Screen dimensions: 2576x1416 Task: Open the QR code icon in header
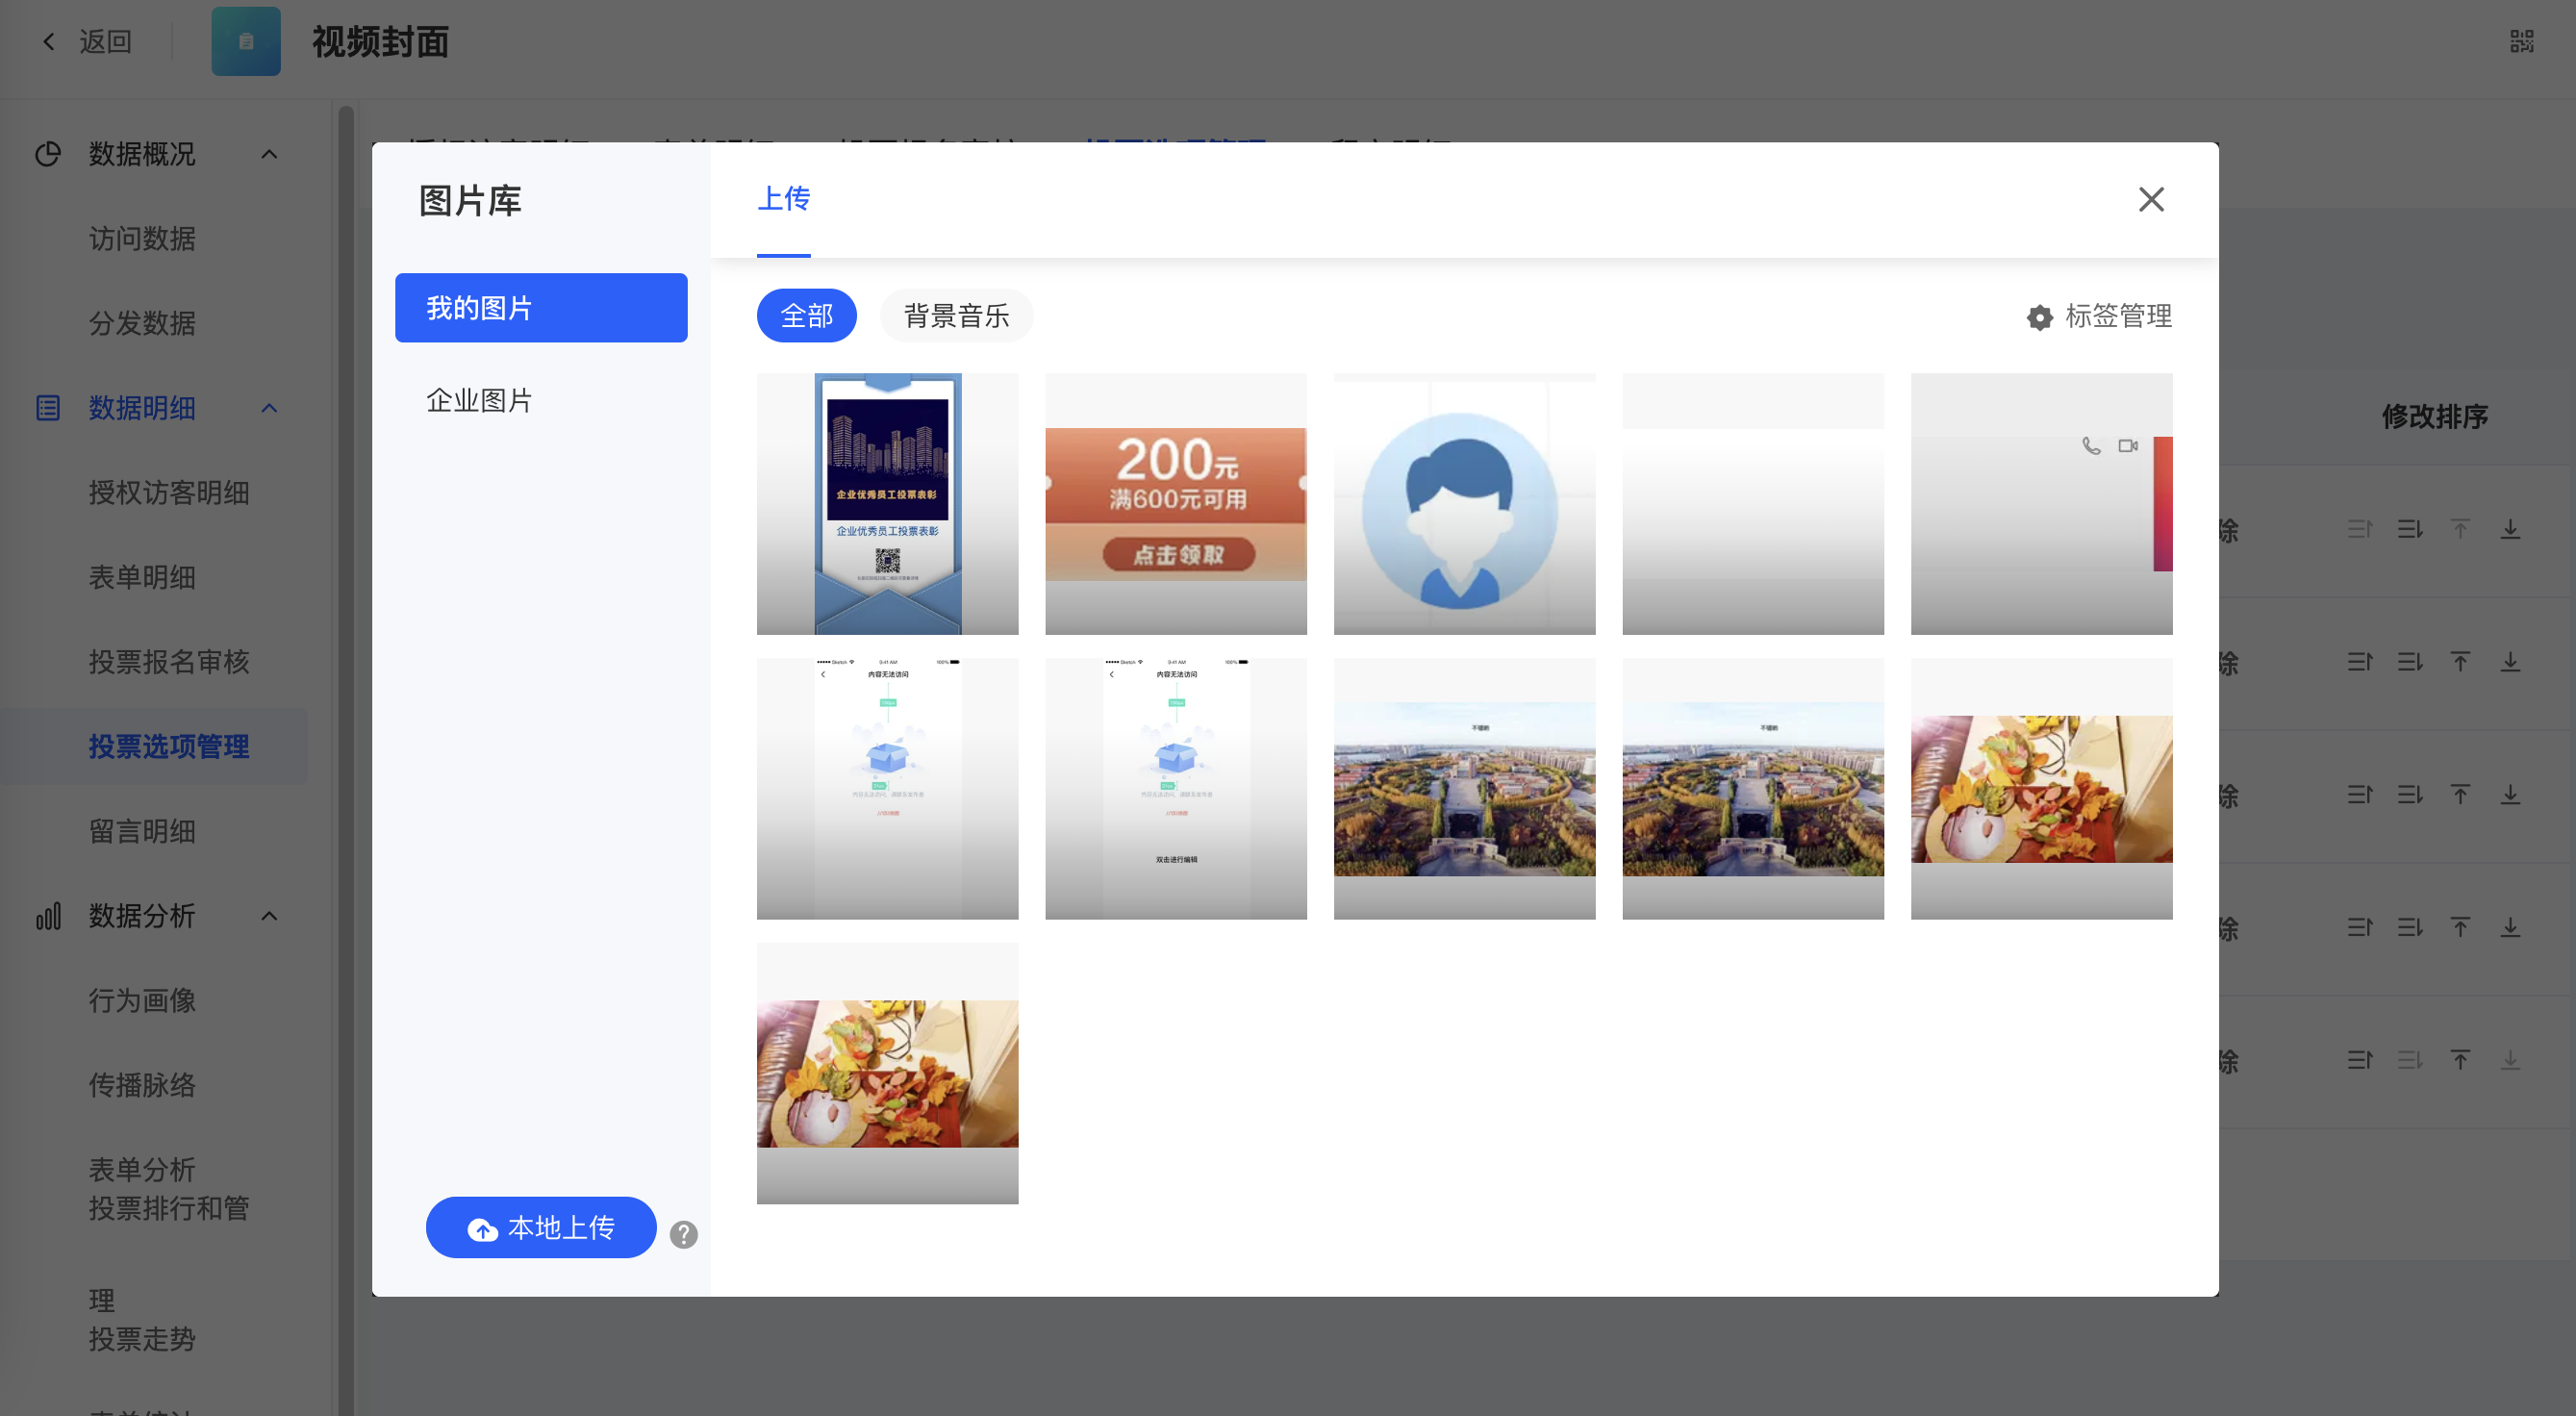2521,41
